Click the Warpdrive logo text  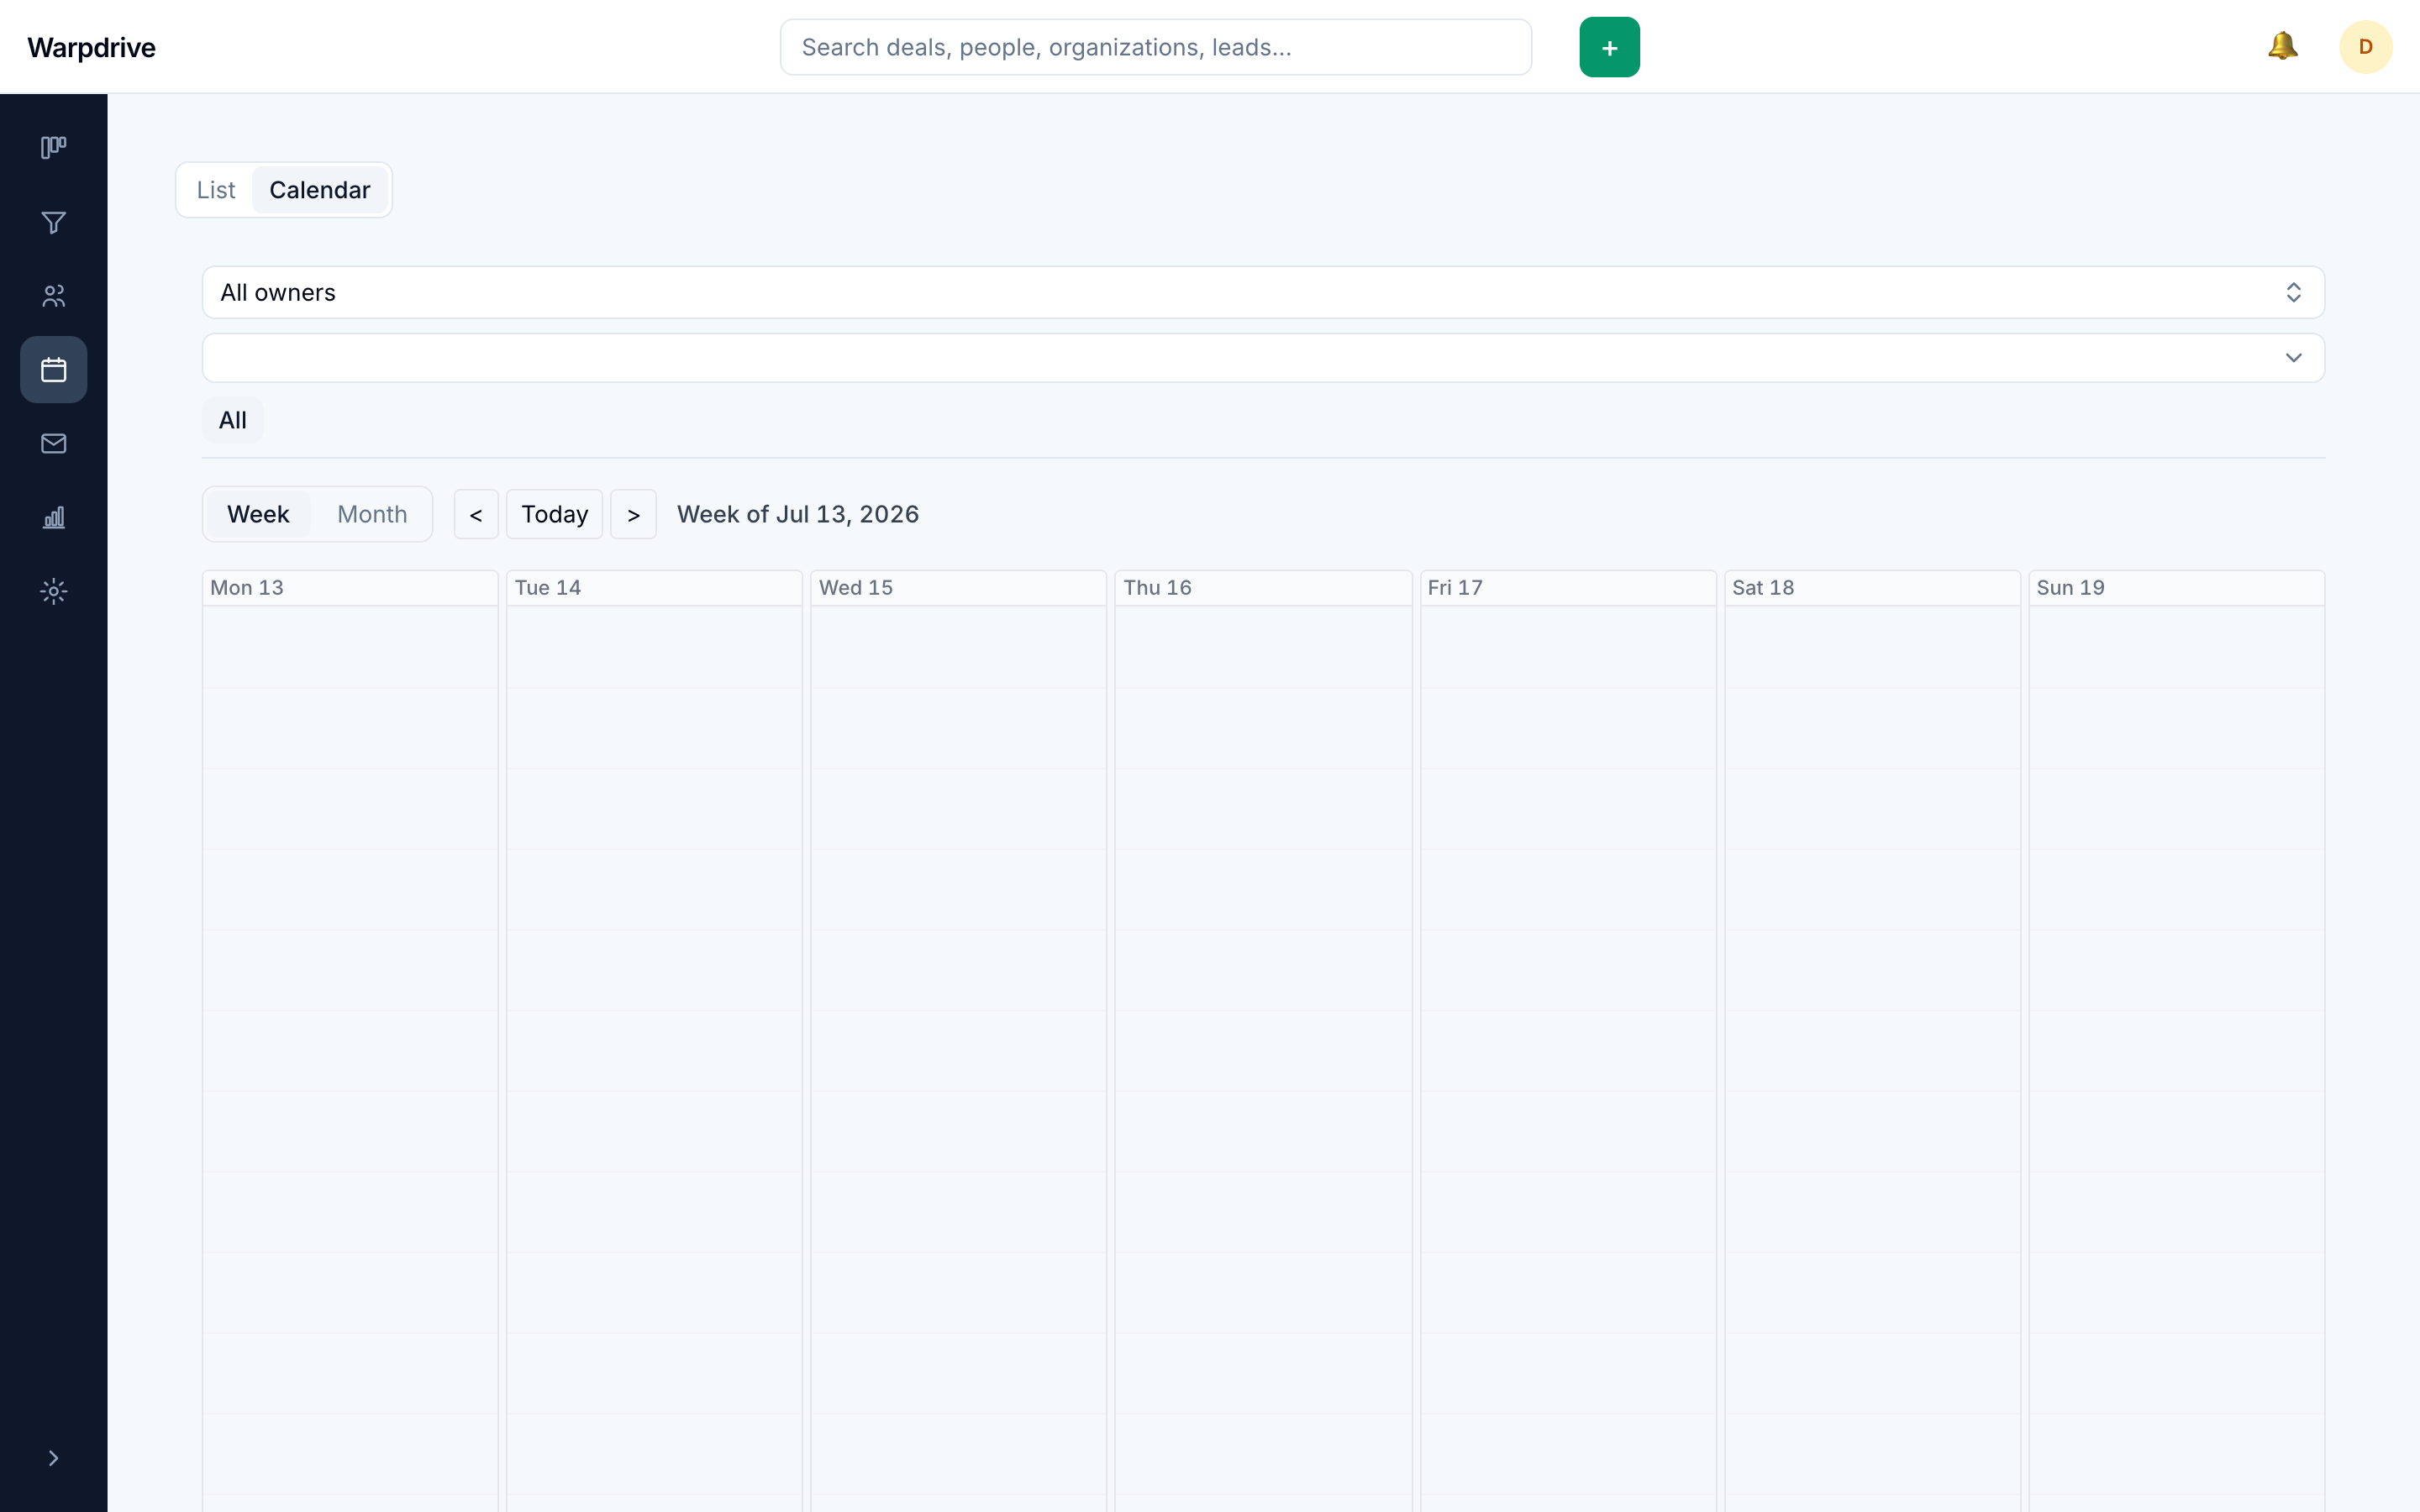pos(91,47)
